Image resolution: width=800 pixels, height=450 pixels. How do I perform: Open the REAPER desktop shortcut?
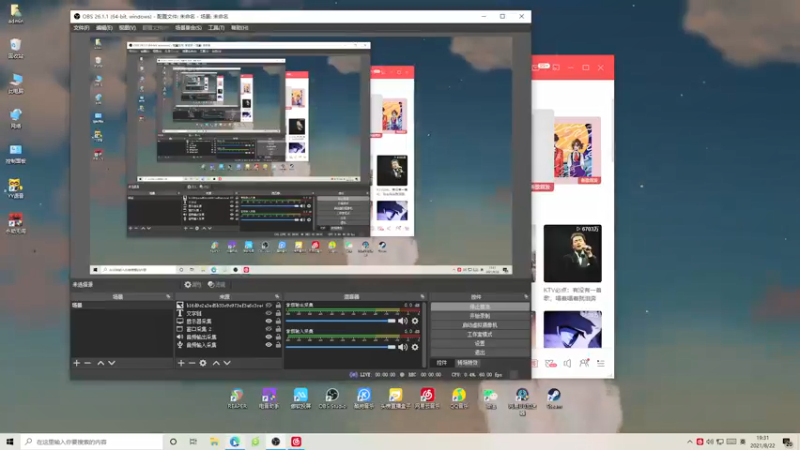coord(237,398)
